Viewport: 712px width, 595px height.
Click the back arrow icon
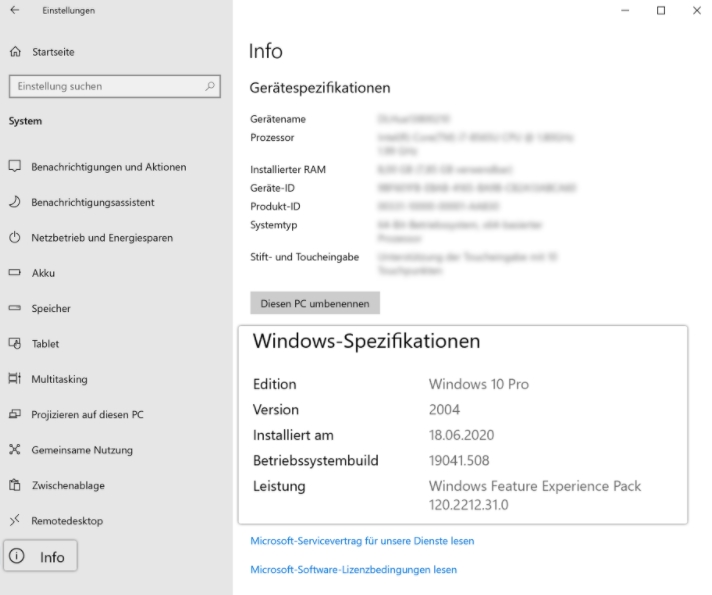[x=15, y=10]
